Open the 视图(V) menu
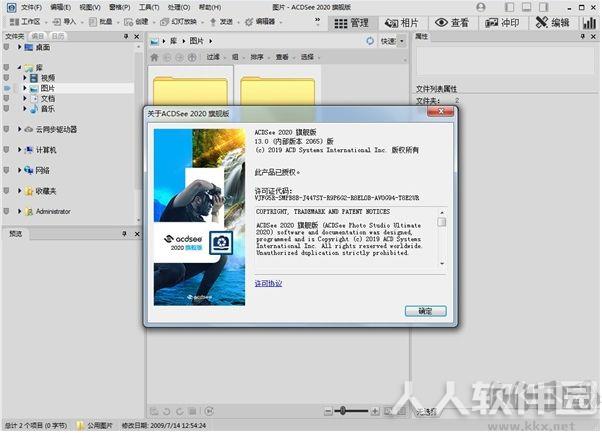Screen dimensions: 602x433 [90, 7]
